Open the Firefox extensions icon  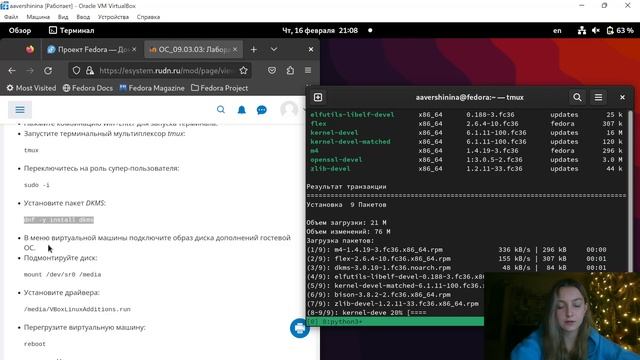[x=290, y=71]
